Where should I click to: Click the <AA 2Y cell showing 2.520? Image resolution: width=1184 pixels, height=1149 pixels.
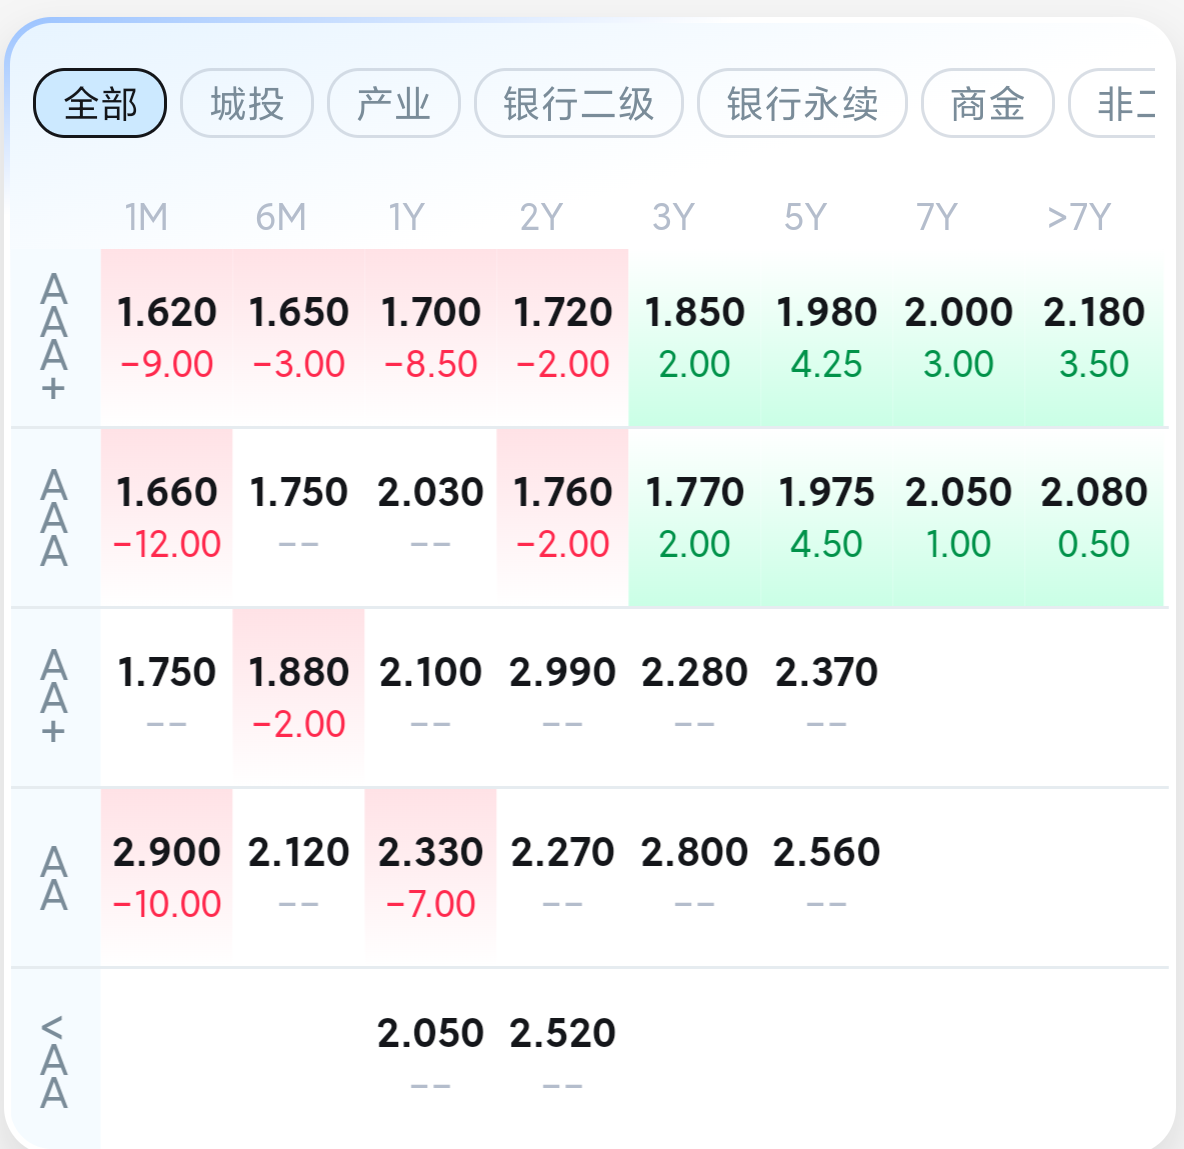click(x=563, y=1058)
